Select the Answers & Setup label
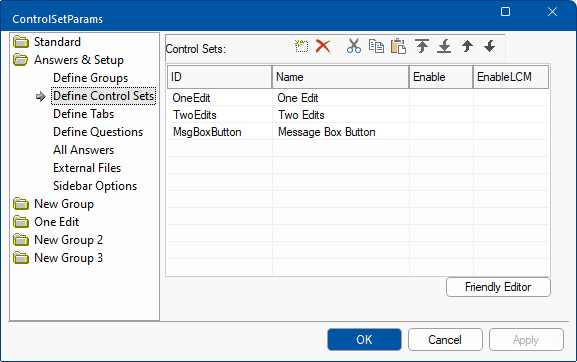The width and height of the screenshot is (577, 362). (79, 60)
